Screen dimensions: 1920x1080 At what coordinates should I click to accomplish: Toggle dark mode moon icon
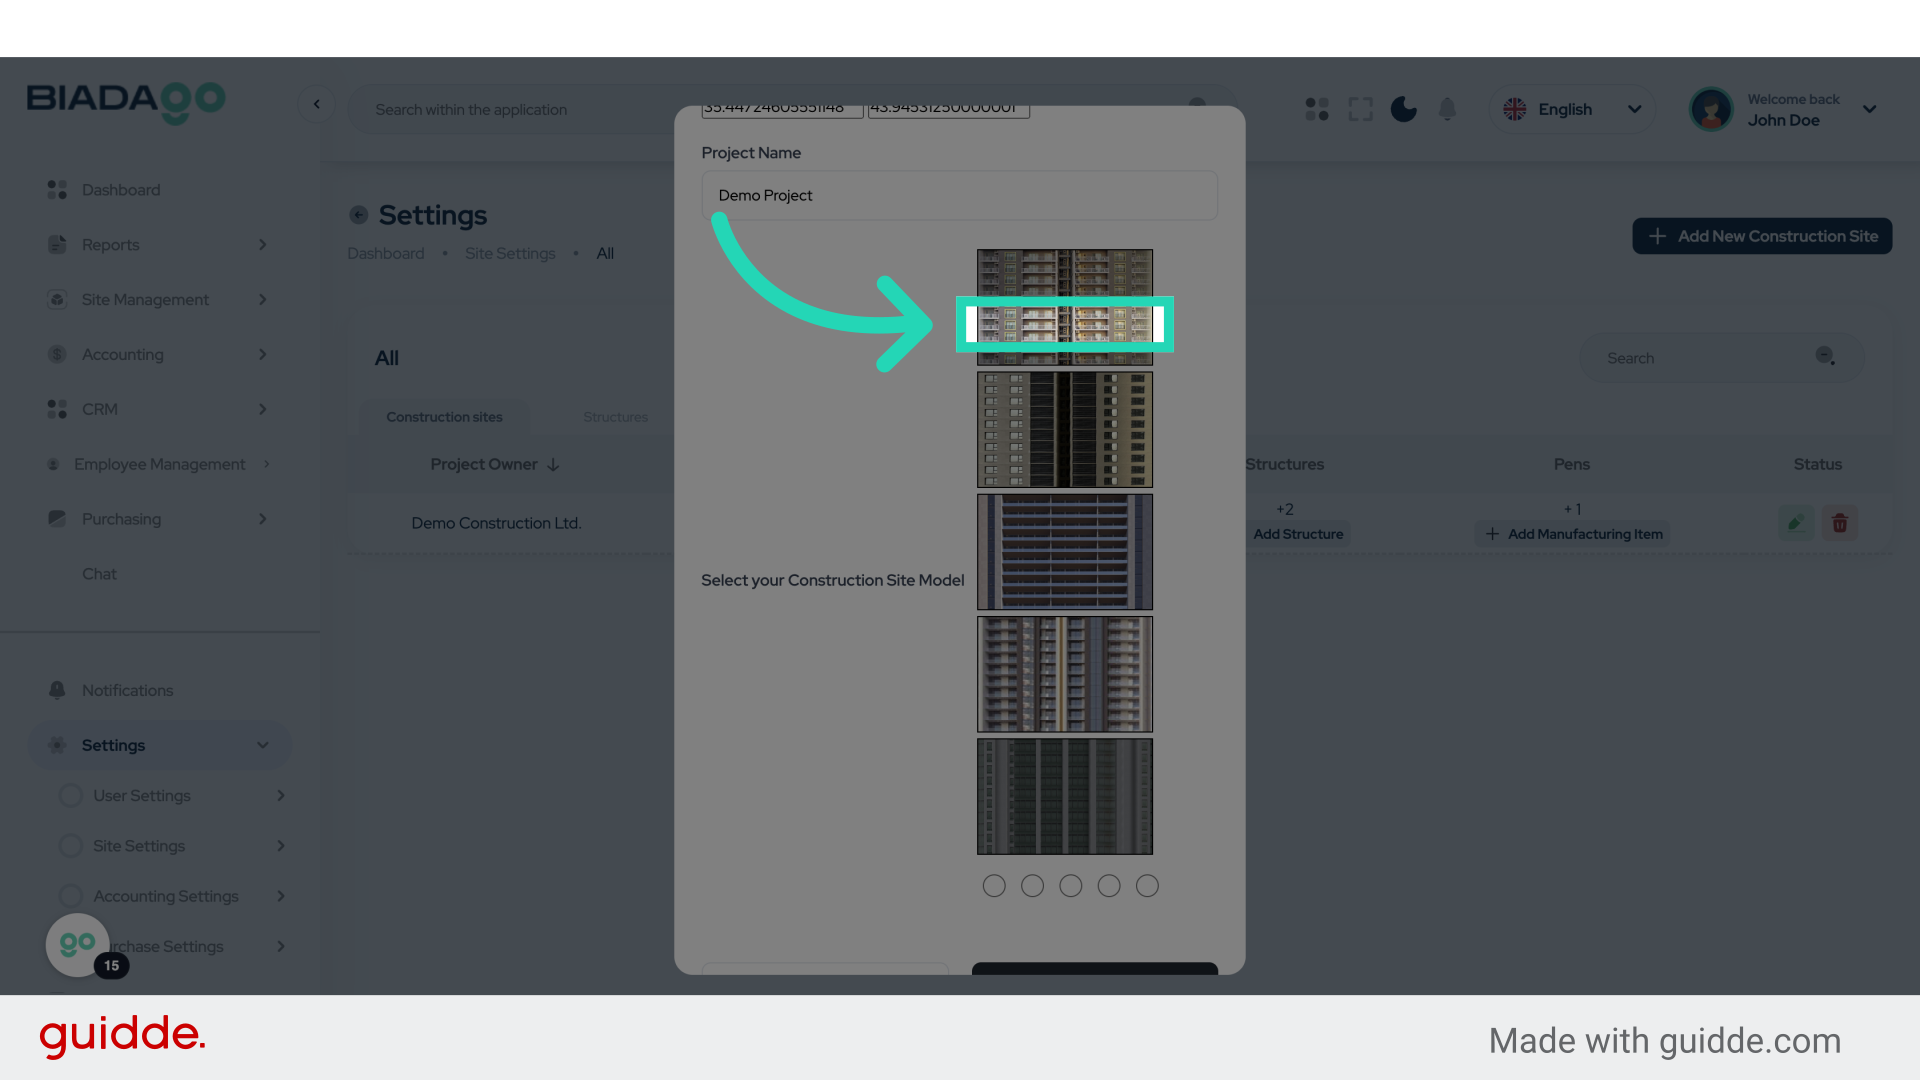(x=1403, y=109)
